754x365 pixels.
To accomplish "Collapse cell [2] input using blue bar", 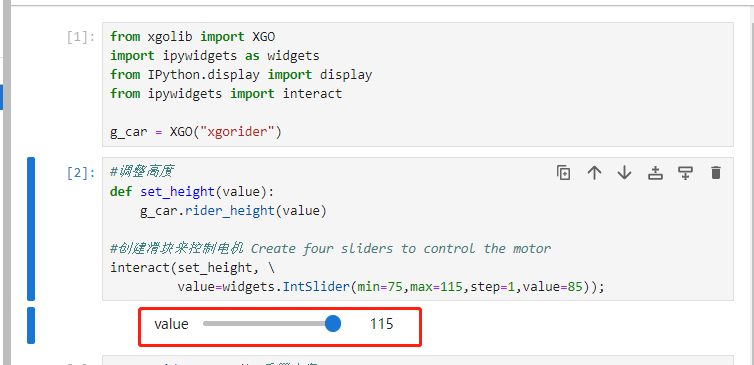I will (x=31, y=229).
